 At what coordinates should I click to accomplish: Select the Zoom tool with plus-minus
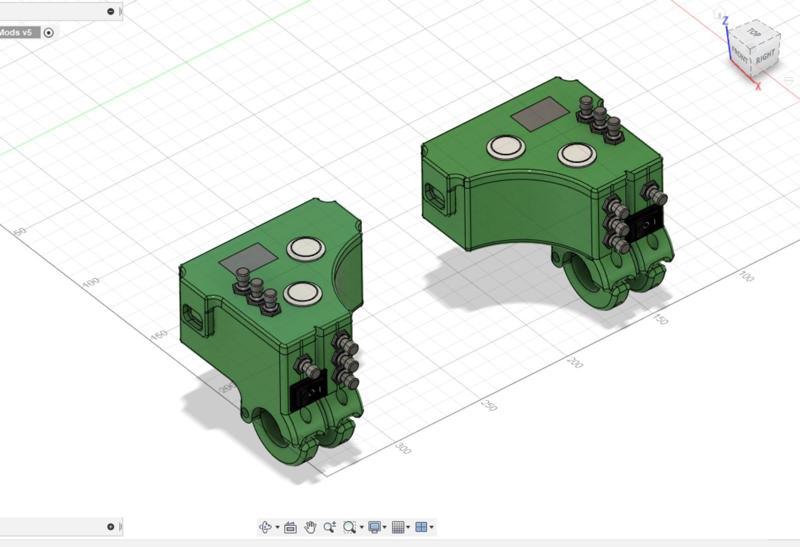pyautogui.click(x=329, y=527)
